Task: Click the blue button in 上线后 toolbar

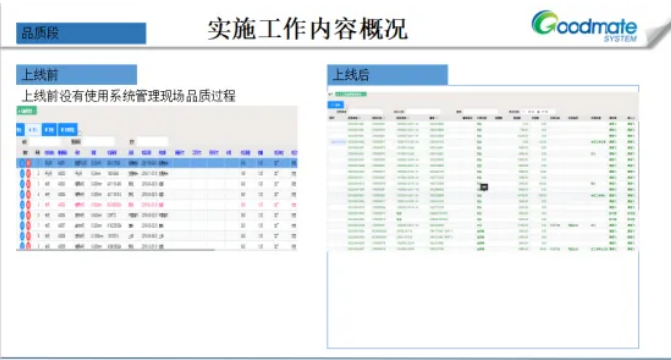Action: click(336, 104)
